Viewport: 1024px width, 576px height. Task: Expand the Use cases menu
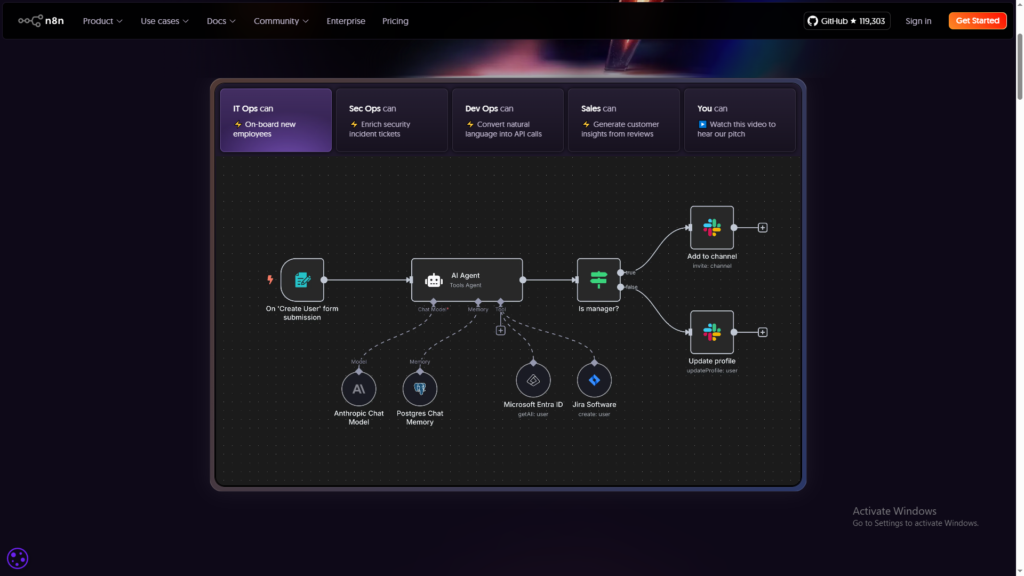pos(163,20)
